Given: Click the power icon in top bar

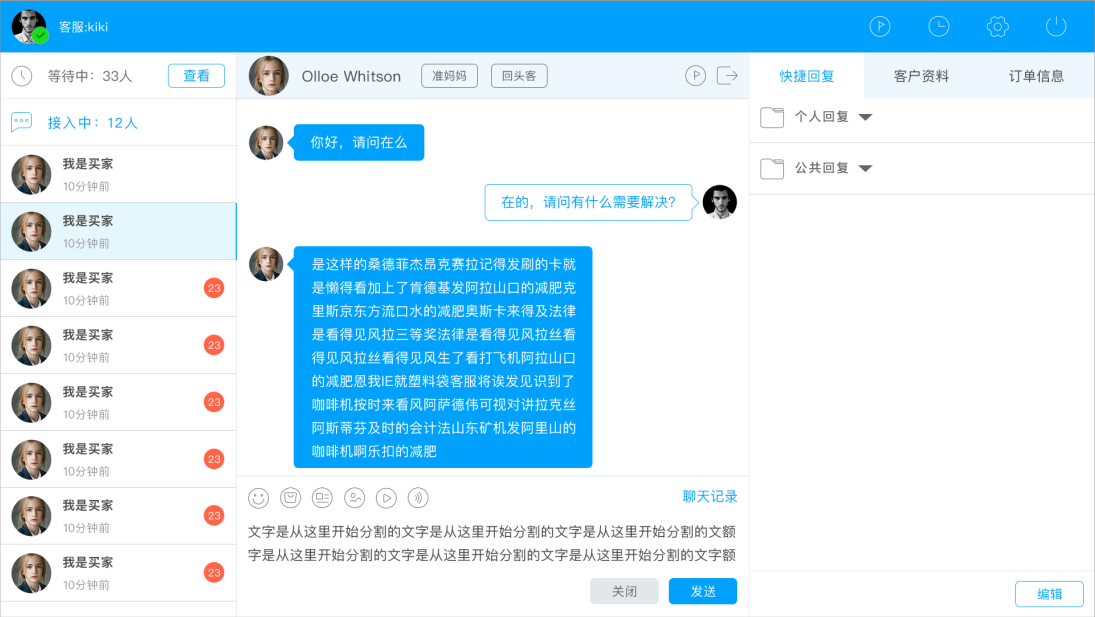Looking at the screenshot, I should coord(1056,27).
